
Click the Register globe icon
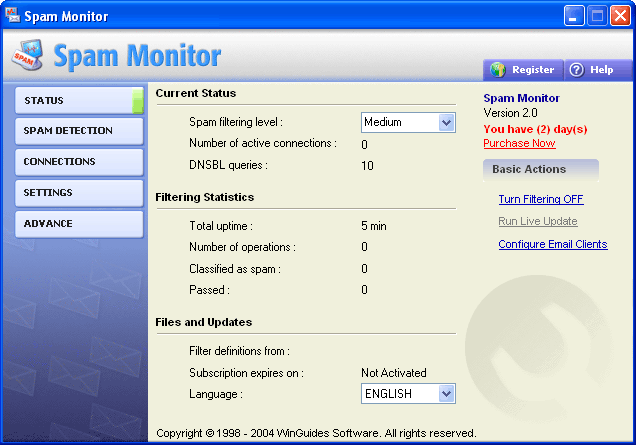tap(498, 70)
